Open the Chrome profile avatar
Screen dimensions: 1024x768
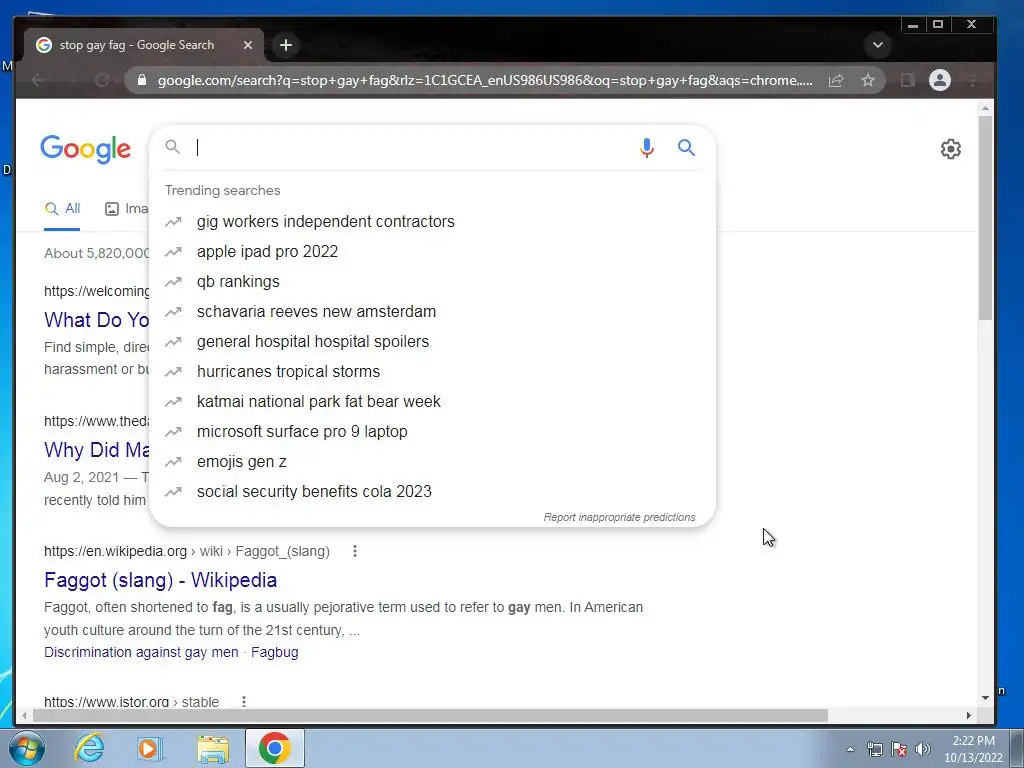940,80
